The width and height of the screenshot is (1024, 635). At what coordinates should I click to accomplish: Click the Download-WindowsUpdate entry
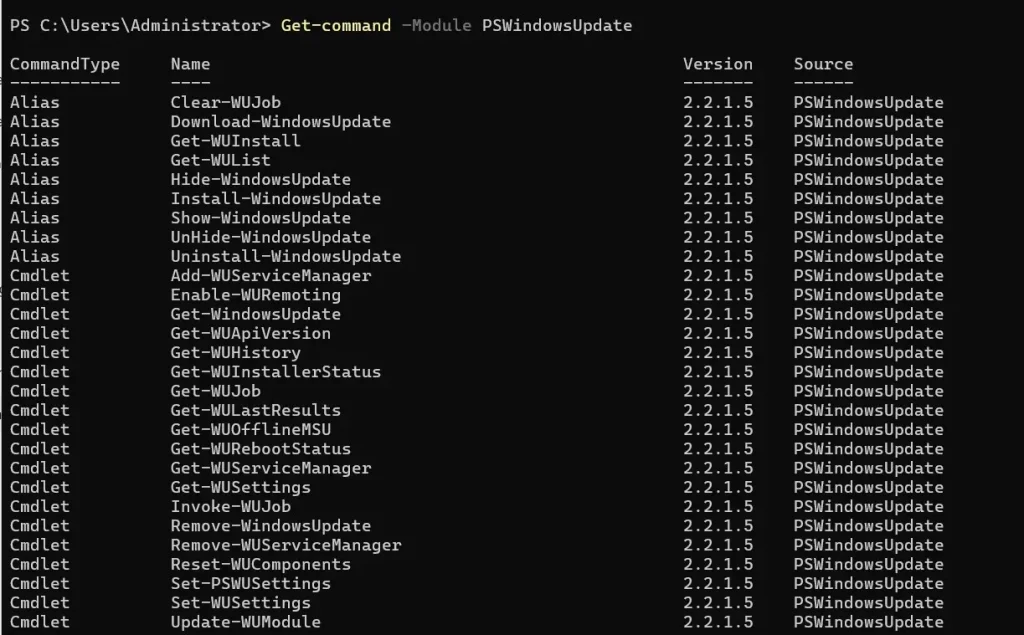click(280, 122)
